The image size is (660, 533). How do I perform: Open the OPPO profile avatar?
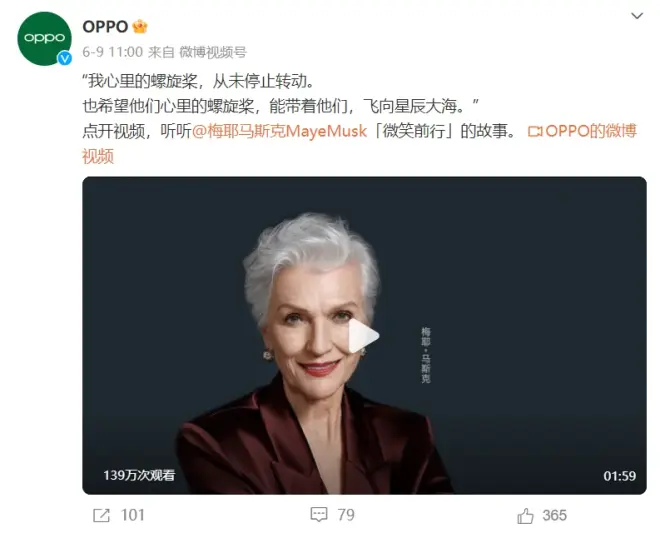coord(44,38)
